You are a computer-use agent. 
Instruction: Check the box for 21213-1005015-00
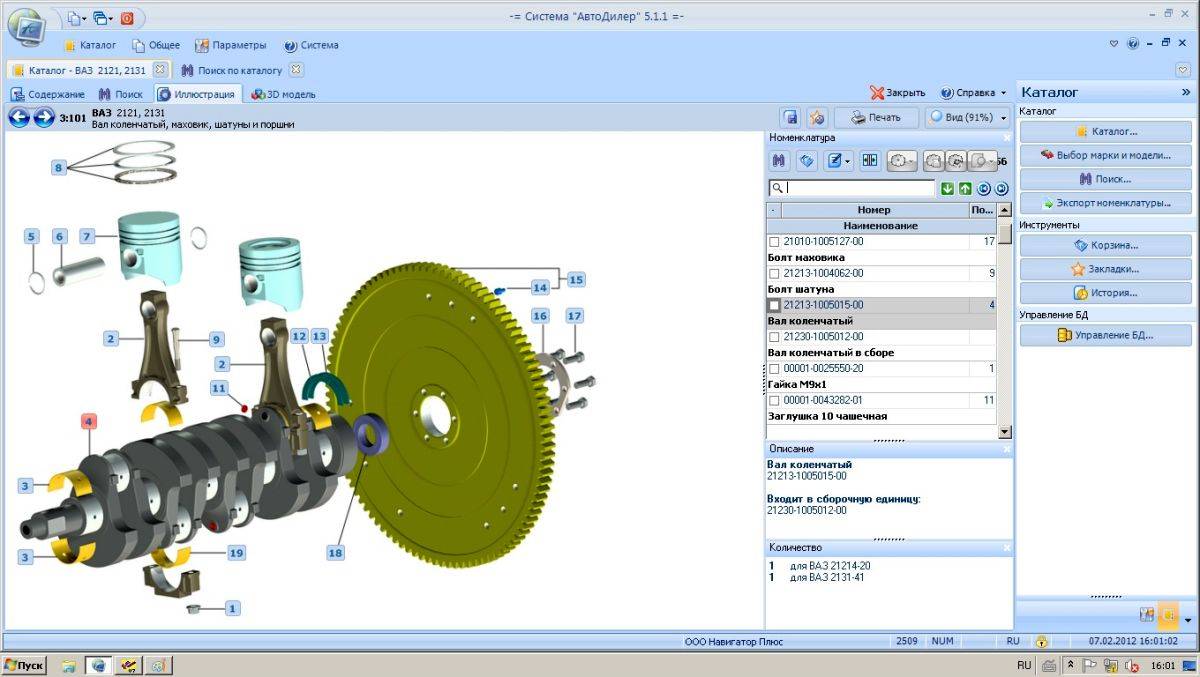[x=774, y=305]
